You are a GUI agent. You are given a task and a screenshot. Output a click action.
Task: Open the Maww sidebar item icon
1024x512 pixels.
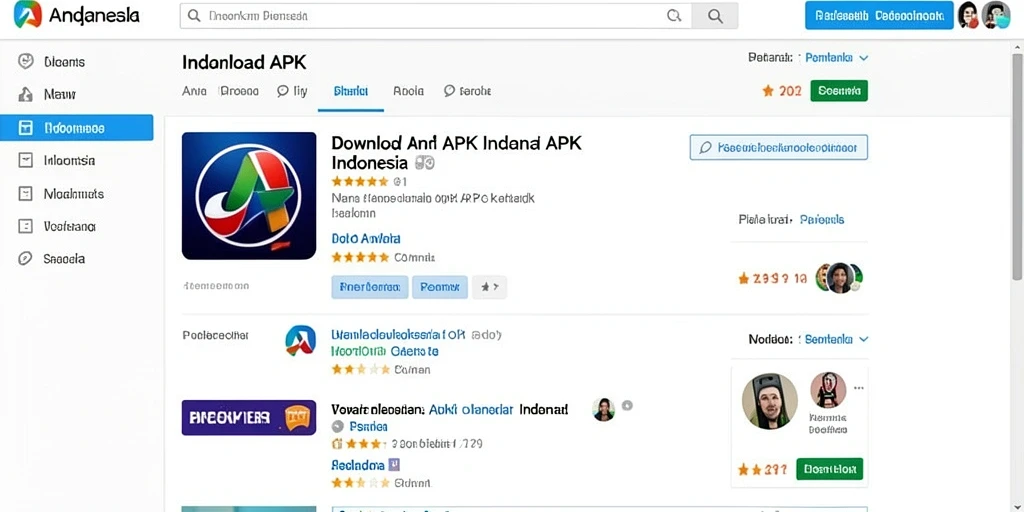pos(25,95)
